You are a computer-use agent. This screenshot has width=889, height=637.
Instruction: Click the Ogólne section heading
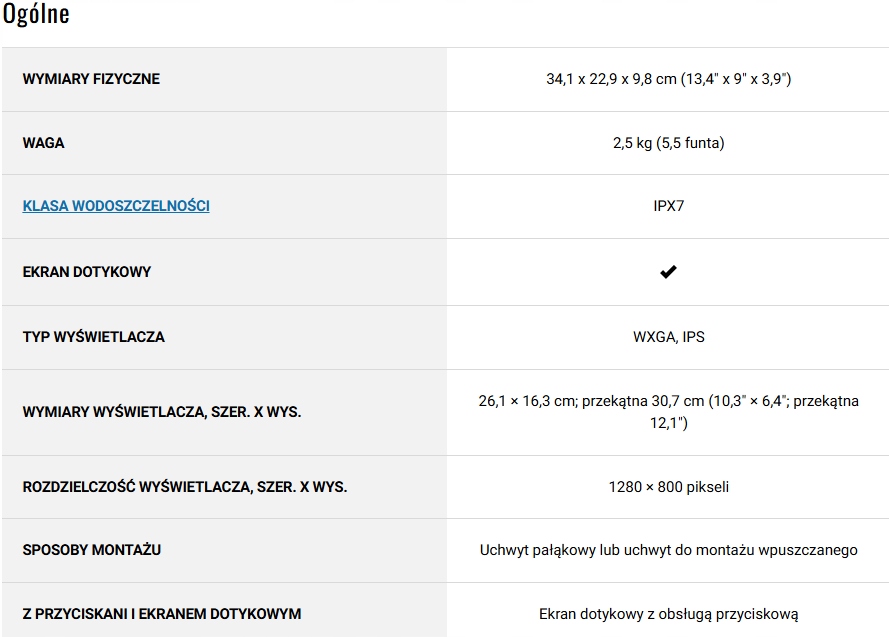36,15
